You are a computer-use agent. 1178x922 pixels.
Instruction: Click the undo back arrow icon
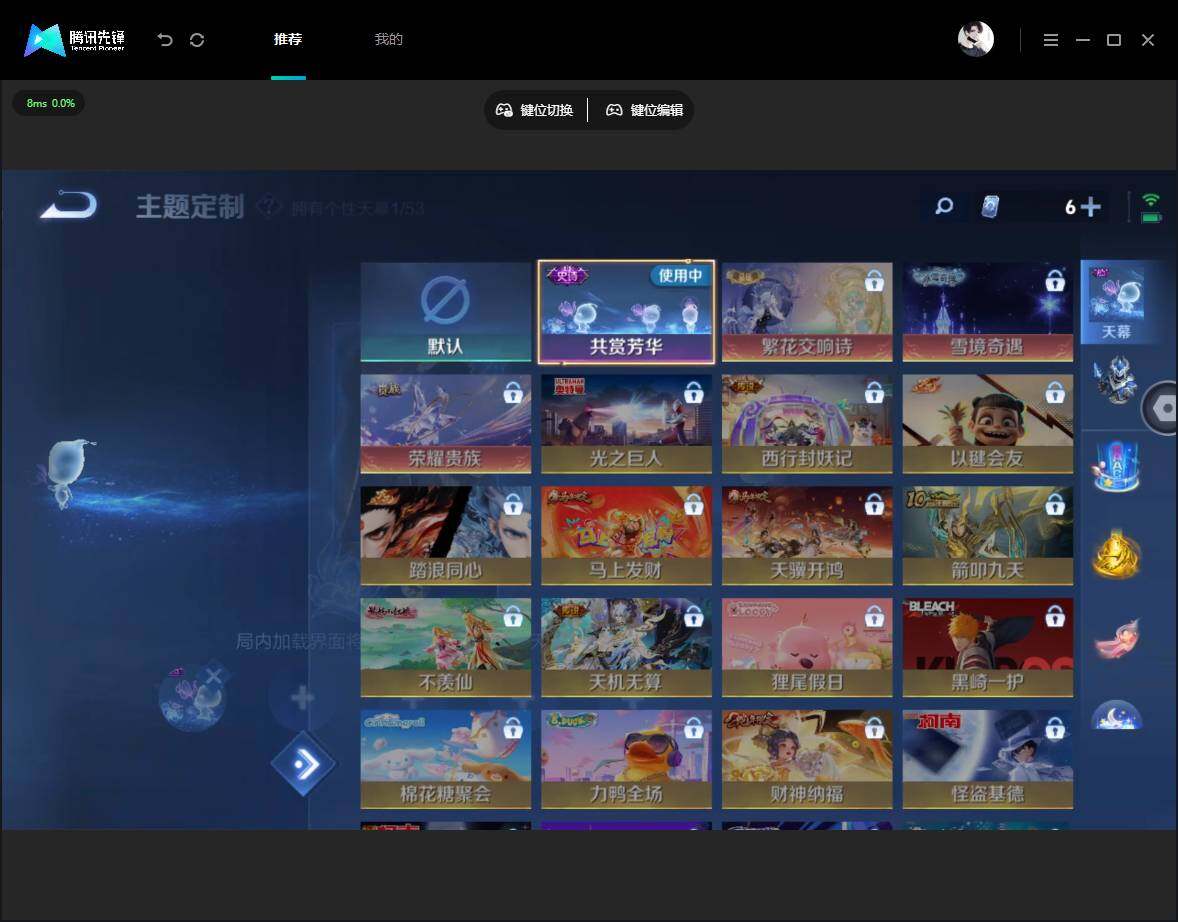165,40
